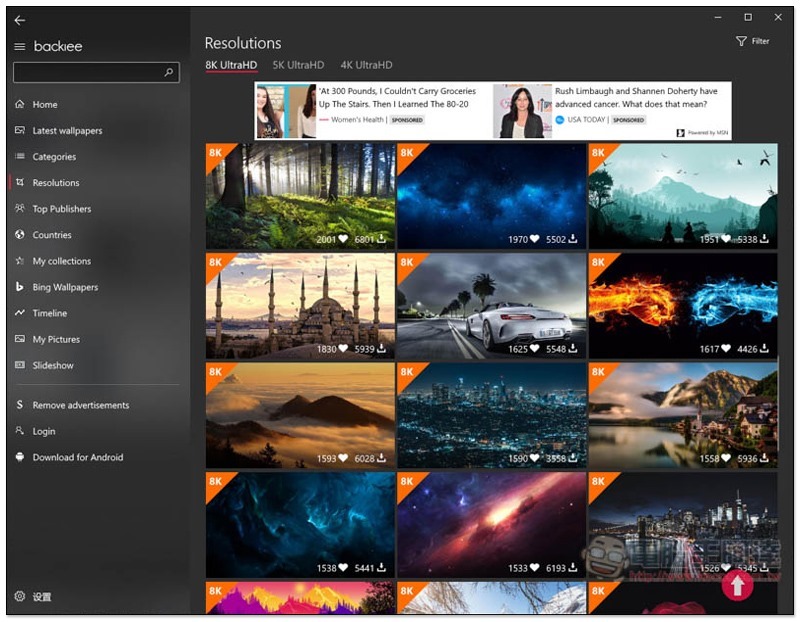Viewport: 800px width, 622px height.
Task: Select the 8K UltraHD tab
Action: tap(231, 65)
